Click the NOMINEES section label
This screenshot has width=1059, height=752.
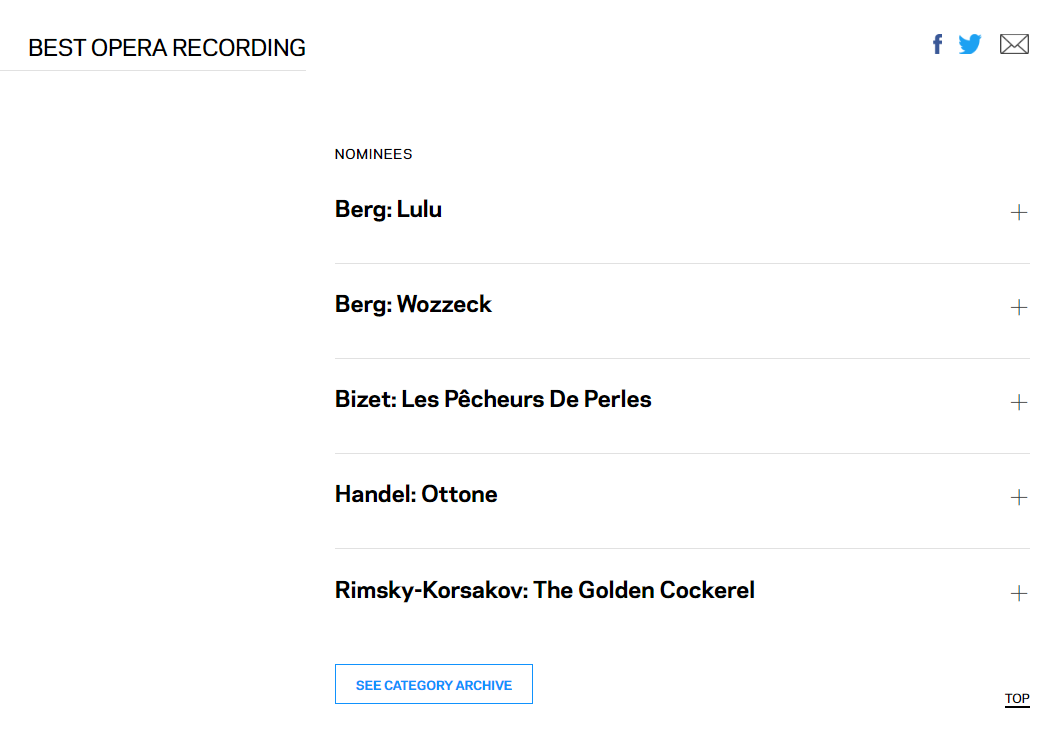click(x=373, y=154)
